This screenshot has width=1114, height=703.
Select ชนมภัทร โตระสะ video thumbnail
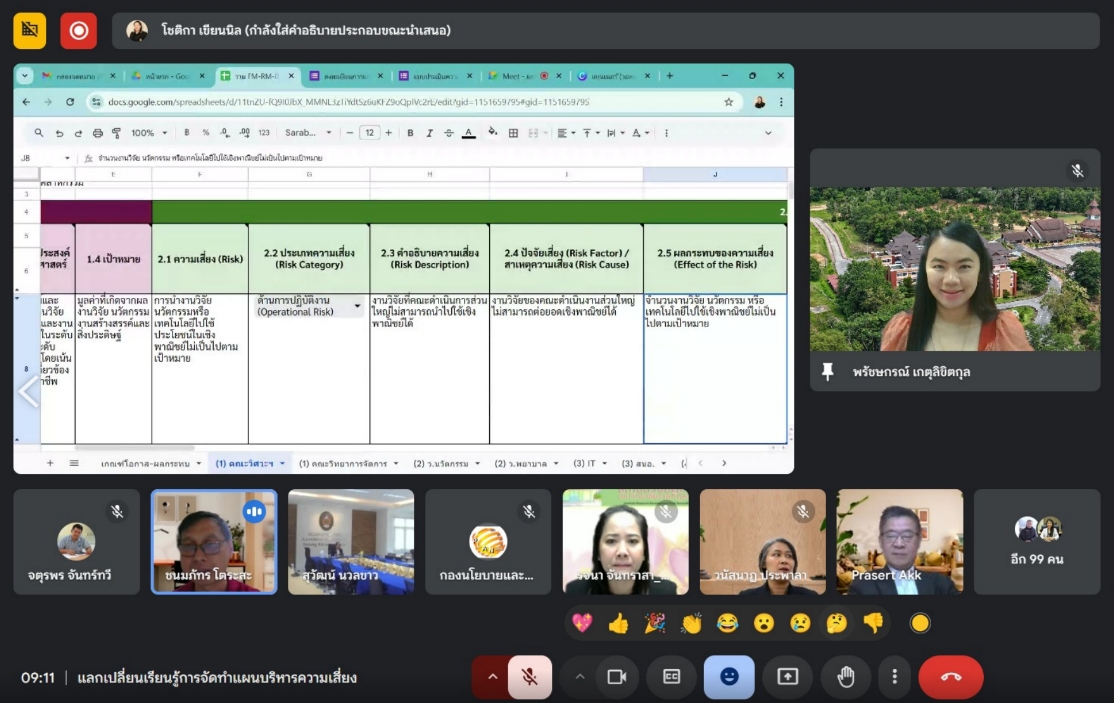[213, 541]
